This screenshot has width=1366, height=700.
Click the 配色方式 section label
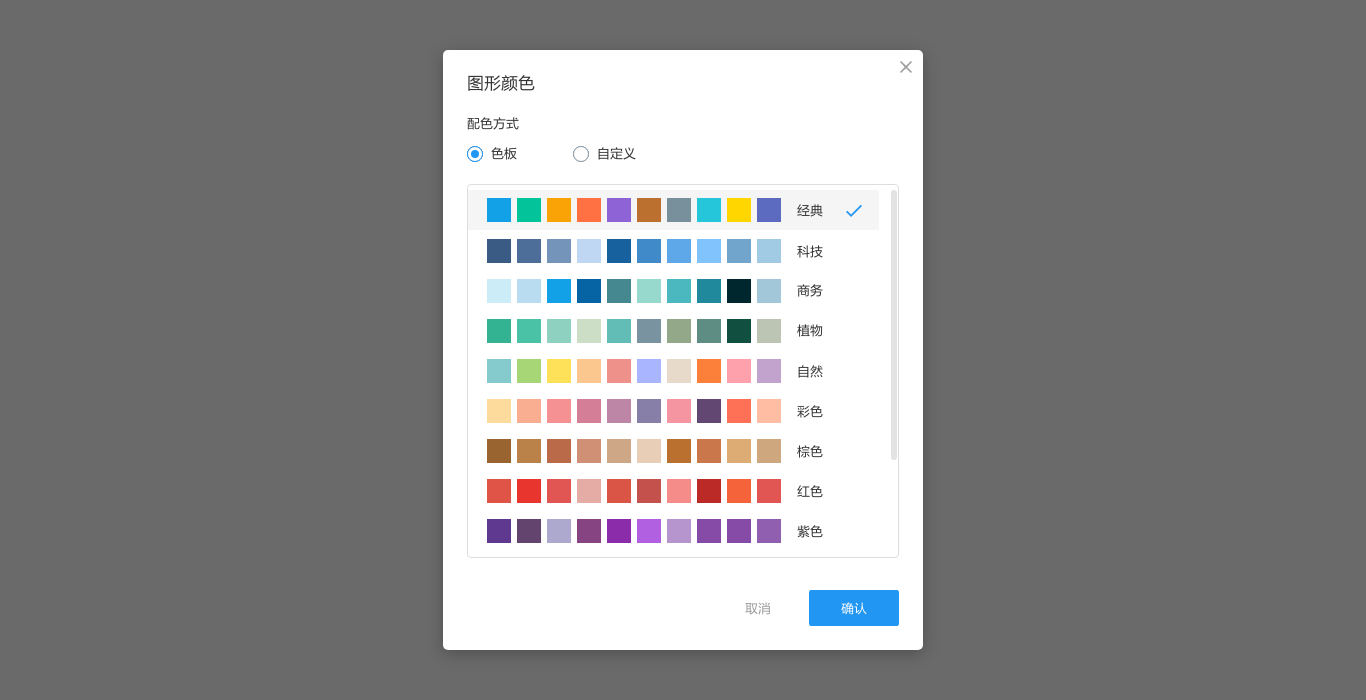click(493, 124)
